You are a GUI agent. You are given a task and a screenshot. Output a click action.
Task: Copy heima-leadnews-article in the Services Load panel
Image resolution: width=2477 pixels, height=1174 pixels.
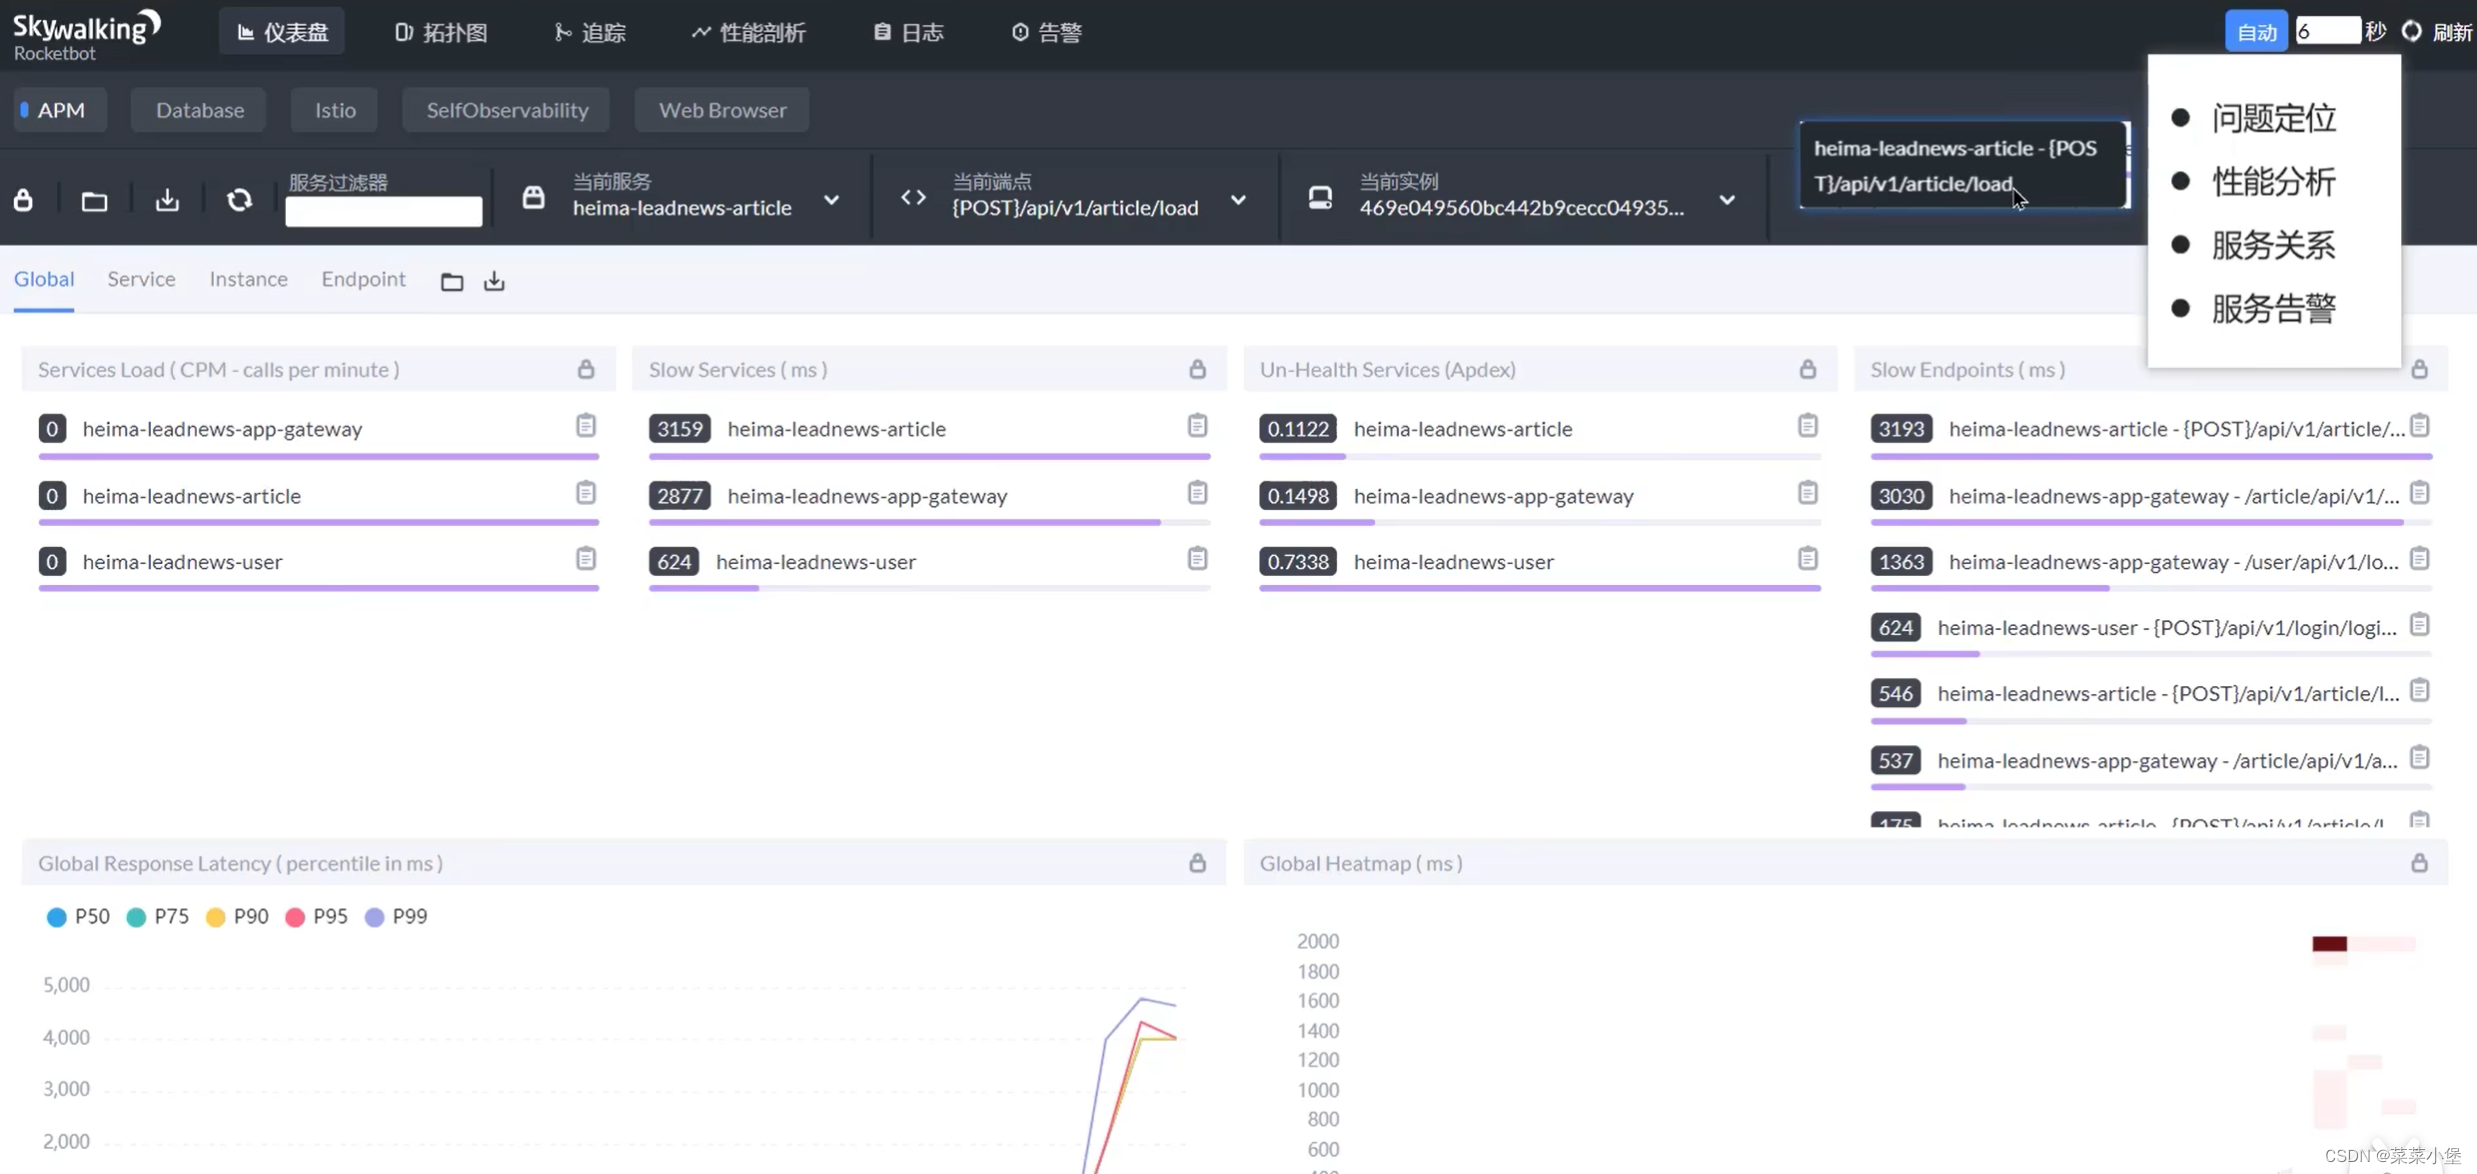(586, 493)
